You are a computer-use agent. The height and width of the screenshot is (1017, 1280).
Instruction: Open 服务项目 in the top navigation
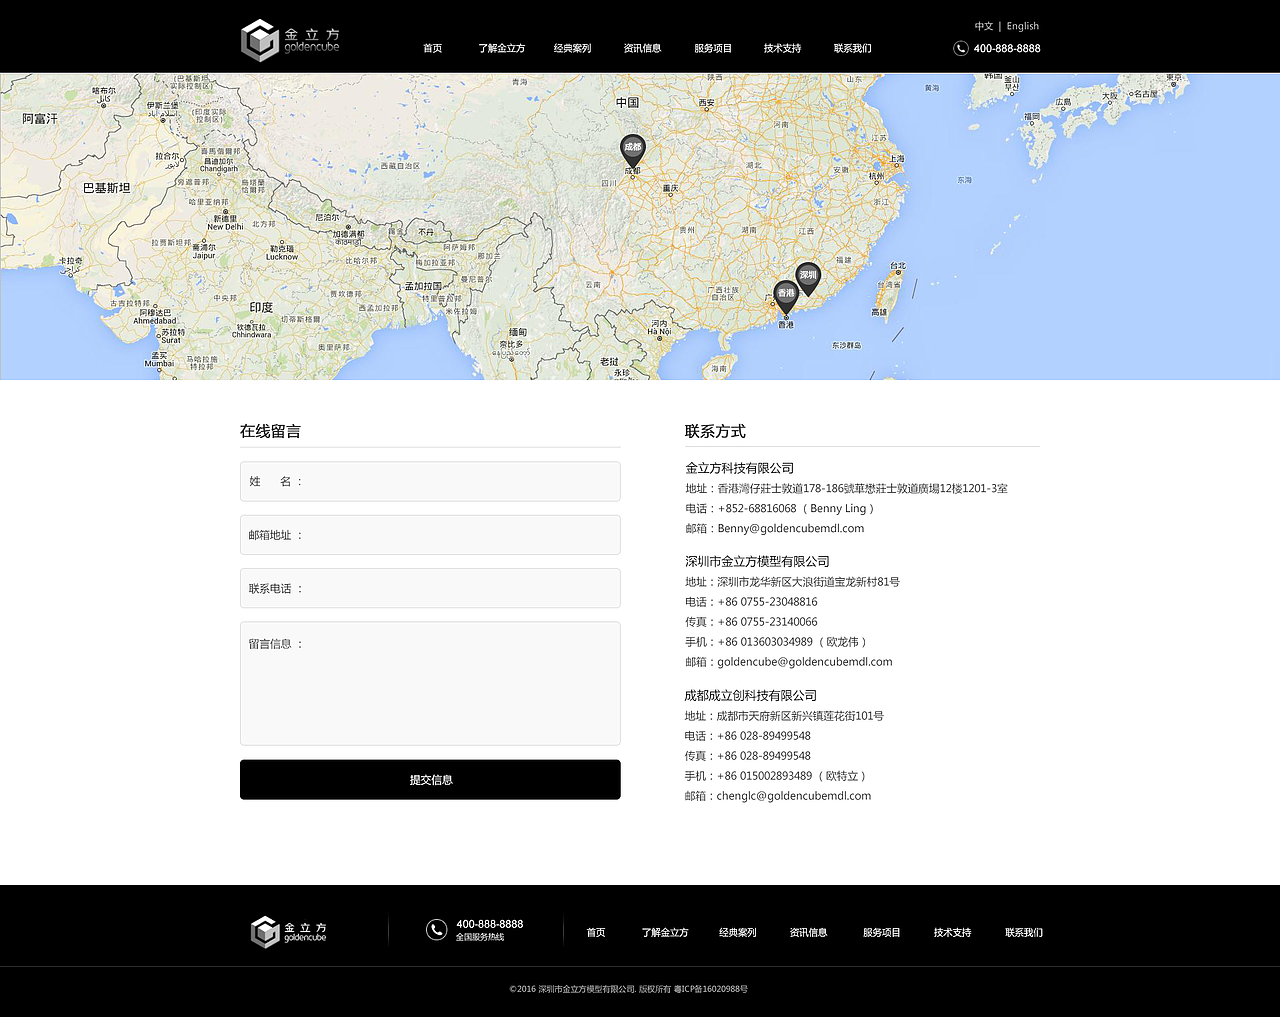(x=713, y=48)
